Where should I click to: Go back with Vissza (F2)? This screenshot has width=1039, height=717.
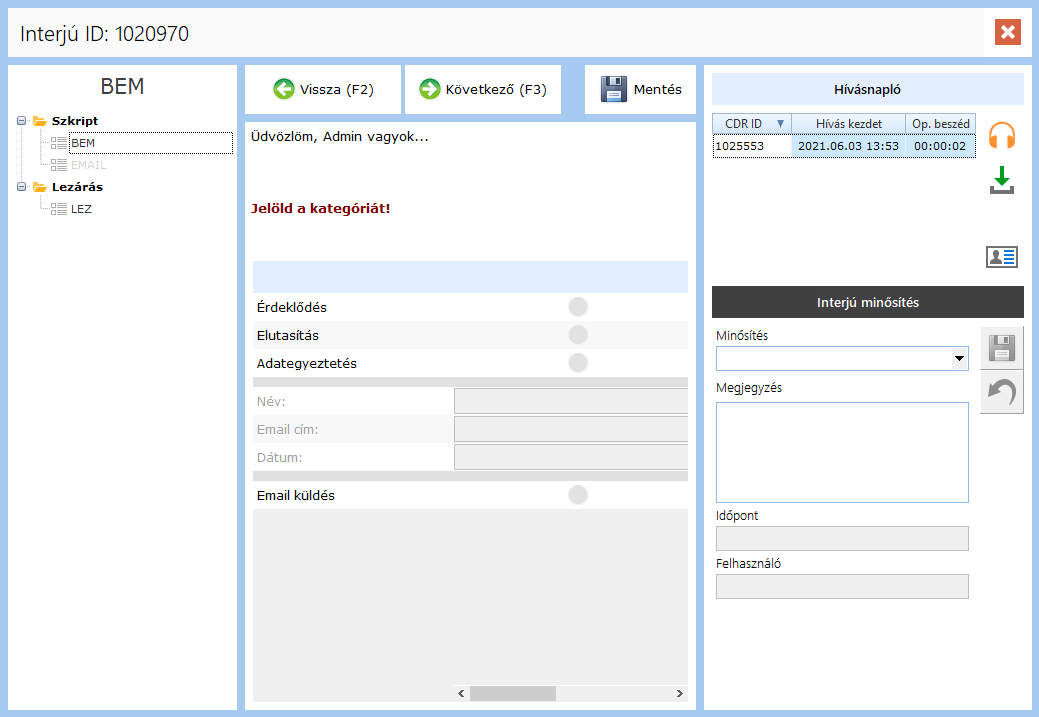(323, 90)
